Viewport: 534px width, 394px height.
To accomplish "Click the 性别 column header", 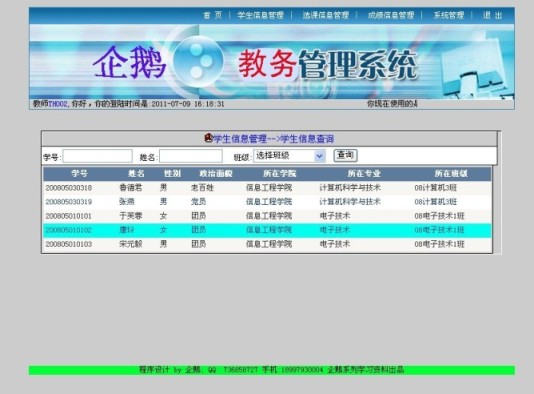I will pyautogui.click(x=172, y=174).
